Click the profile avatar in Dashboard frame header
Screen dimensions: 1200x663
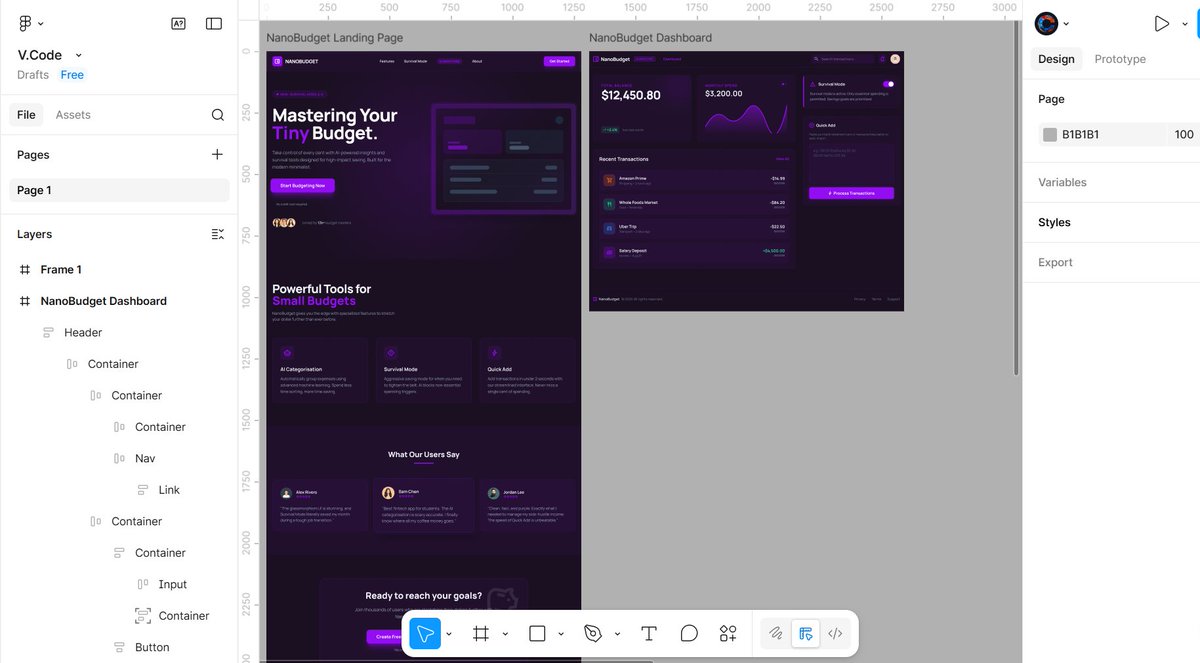tap(895, 59)
